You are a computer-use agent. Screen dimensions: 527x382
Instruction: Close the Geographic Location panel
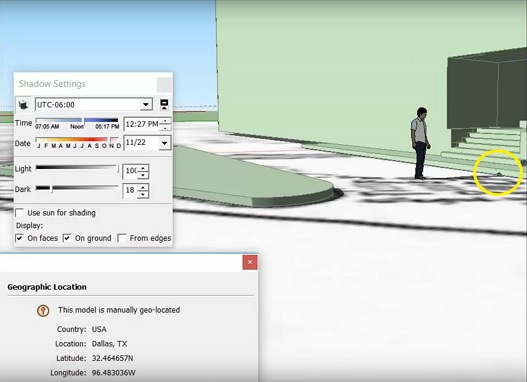[250, 262]
